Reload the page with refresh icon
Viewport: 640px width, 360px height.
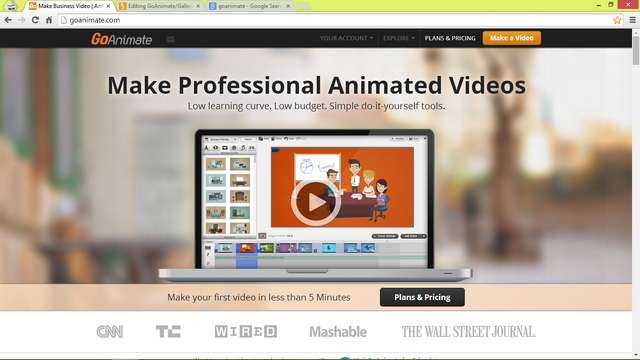[x=35, y=20]
